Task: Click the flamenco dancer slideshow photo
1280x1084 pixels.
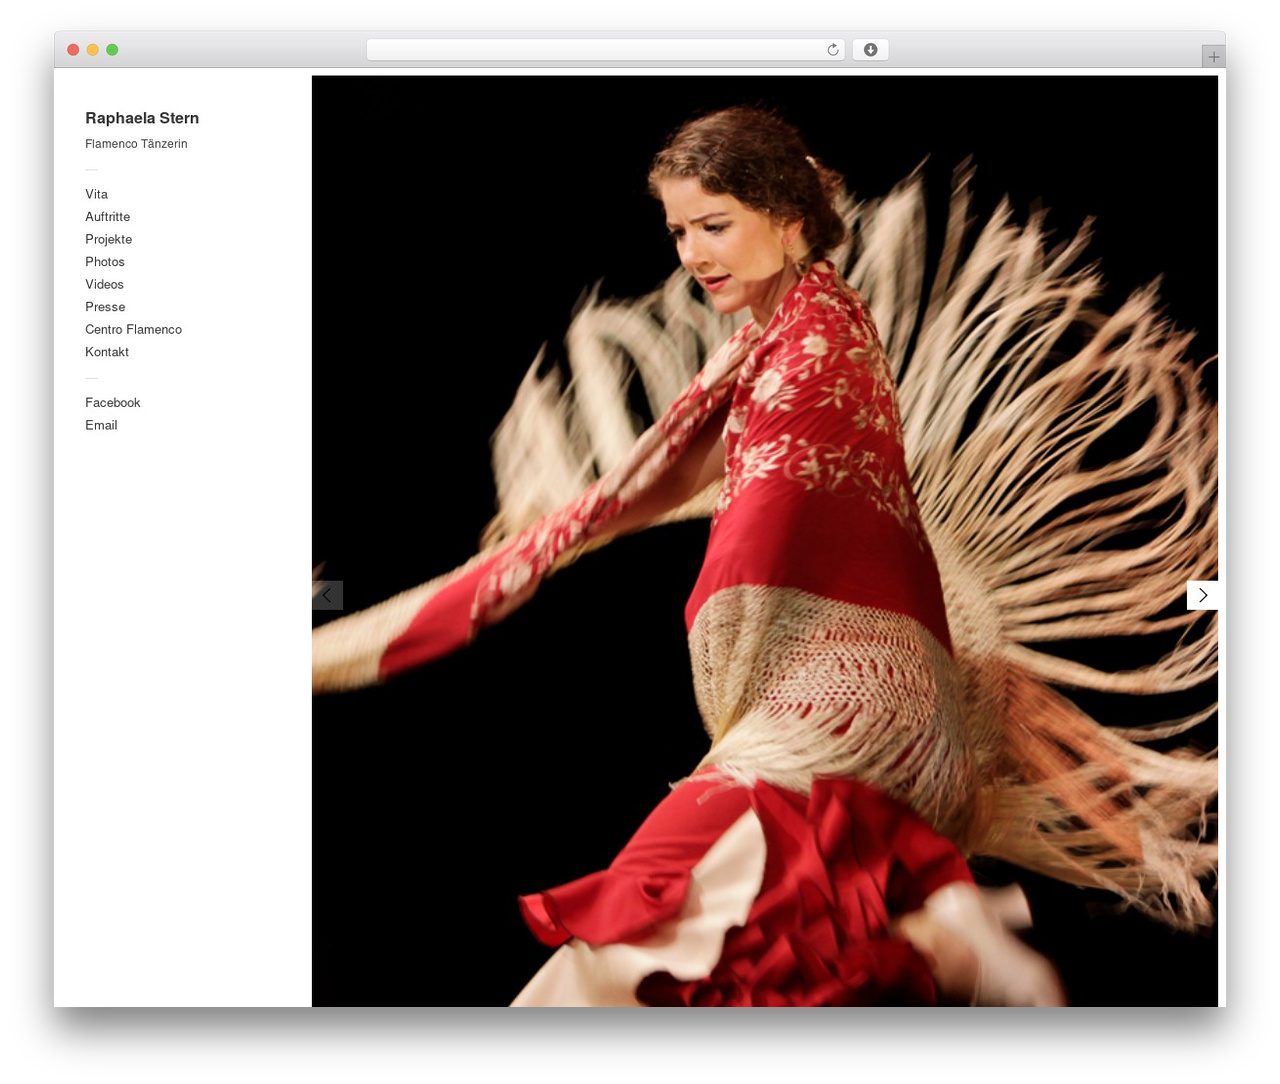Action: pyautogui.click(x=764, y=541)
